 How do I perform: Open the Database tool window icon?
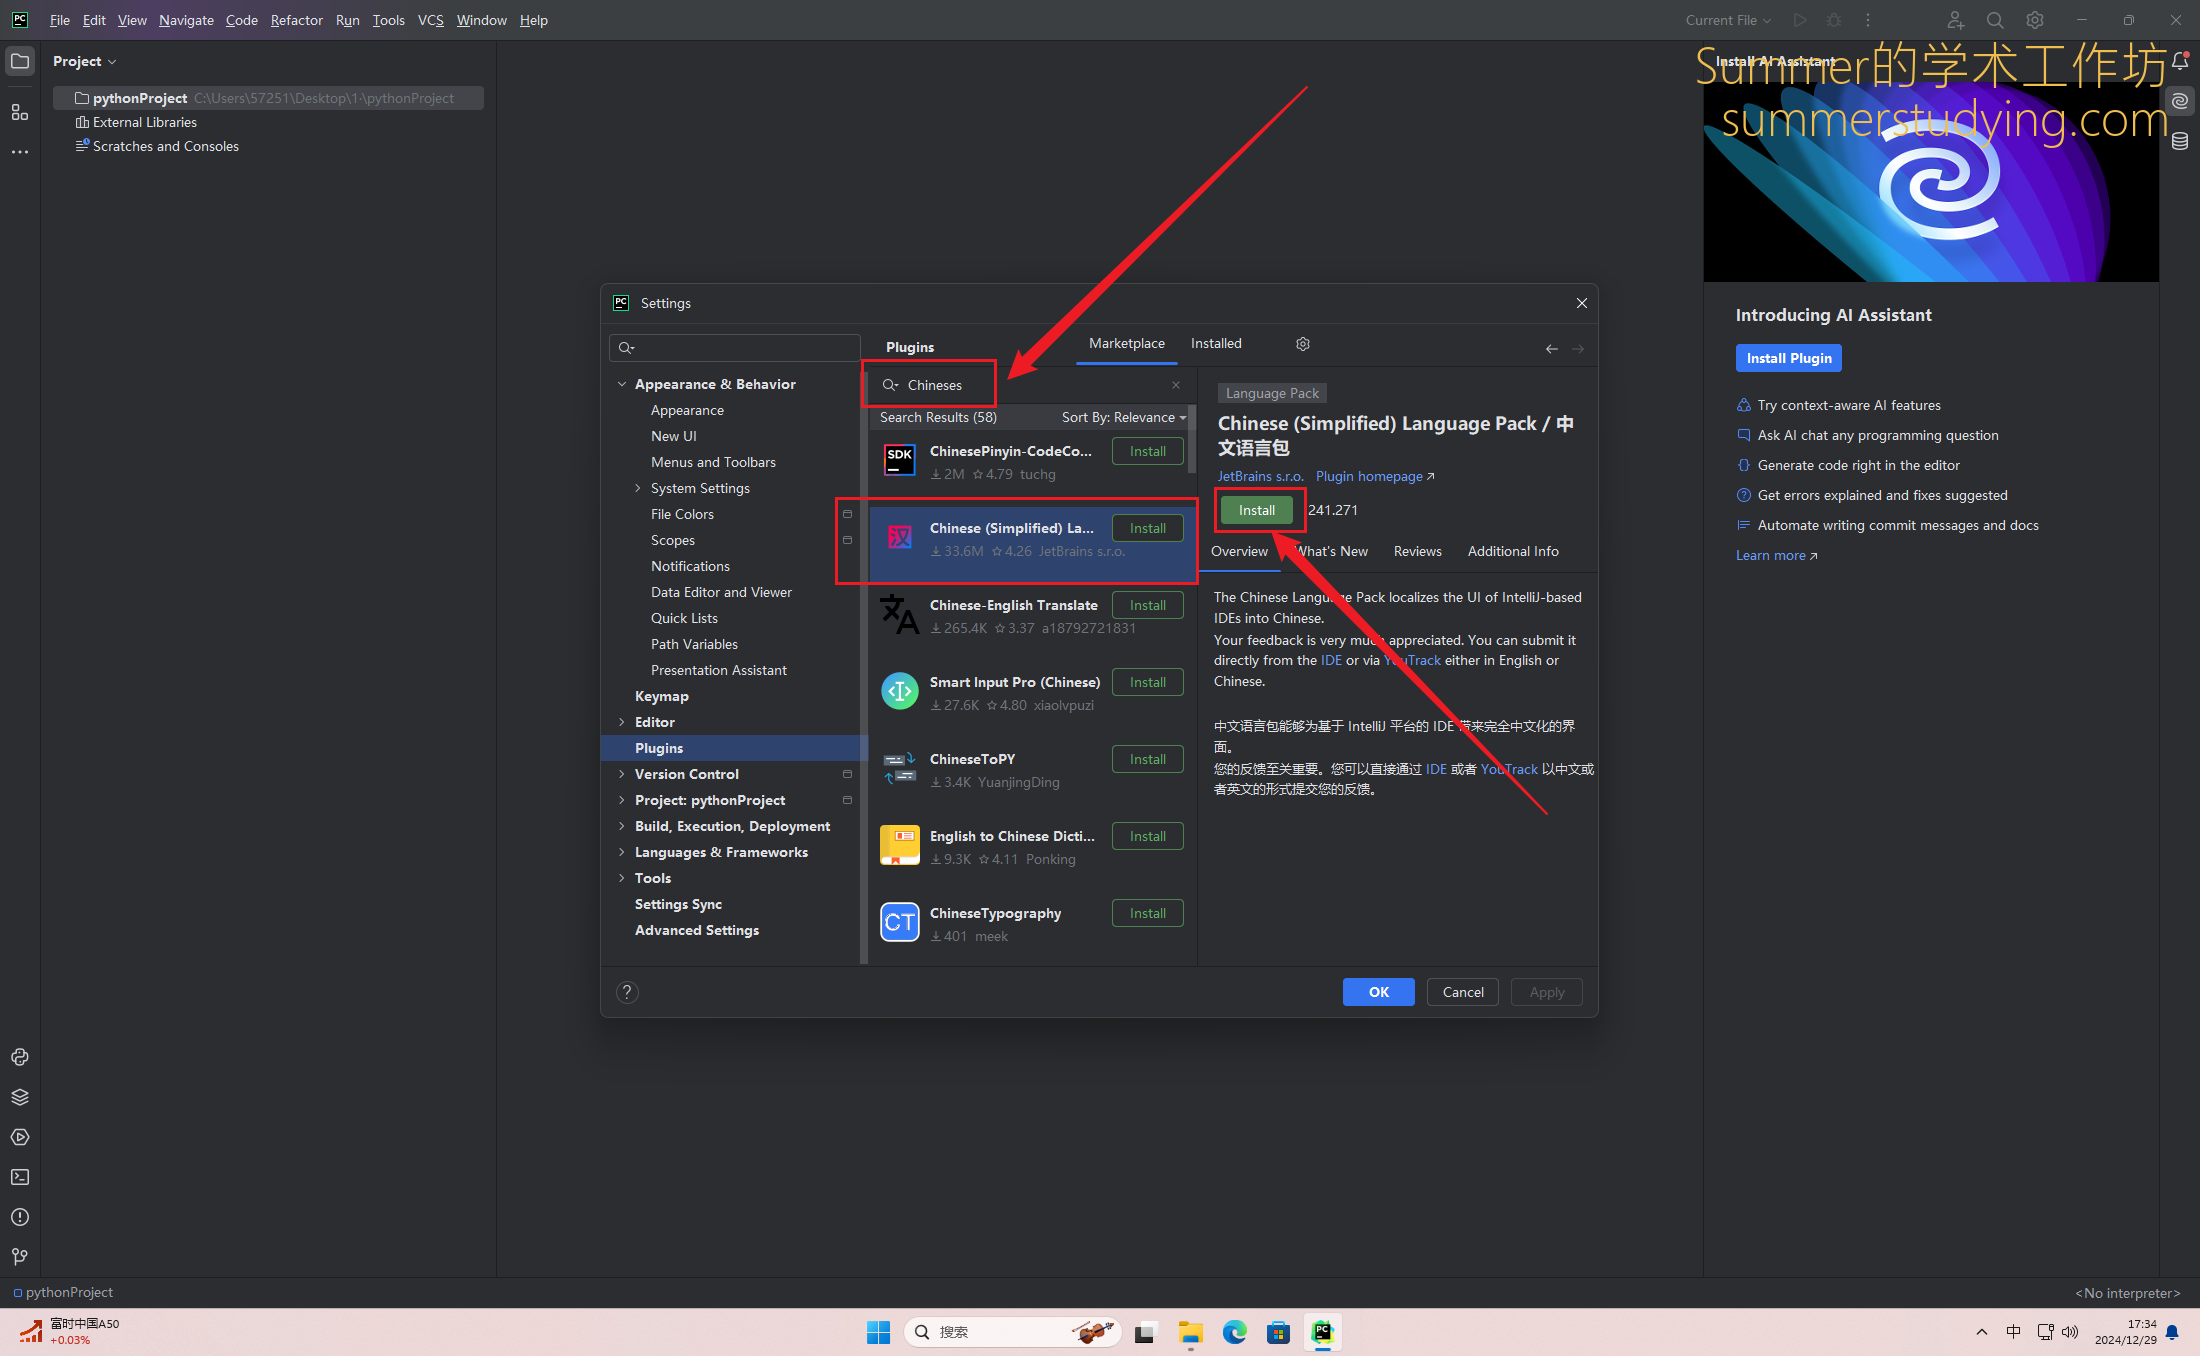2180,141
